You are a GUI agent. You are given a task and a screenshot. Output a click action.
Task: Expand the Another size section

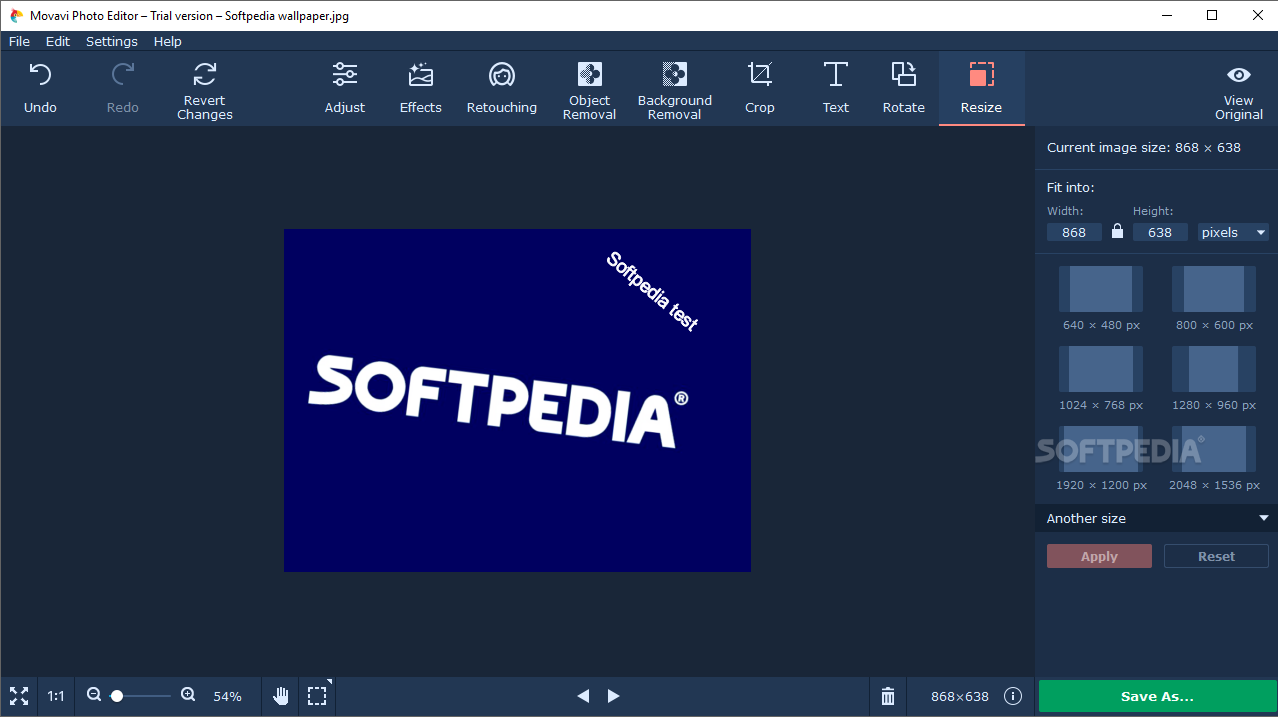(x=1156, y=518)
